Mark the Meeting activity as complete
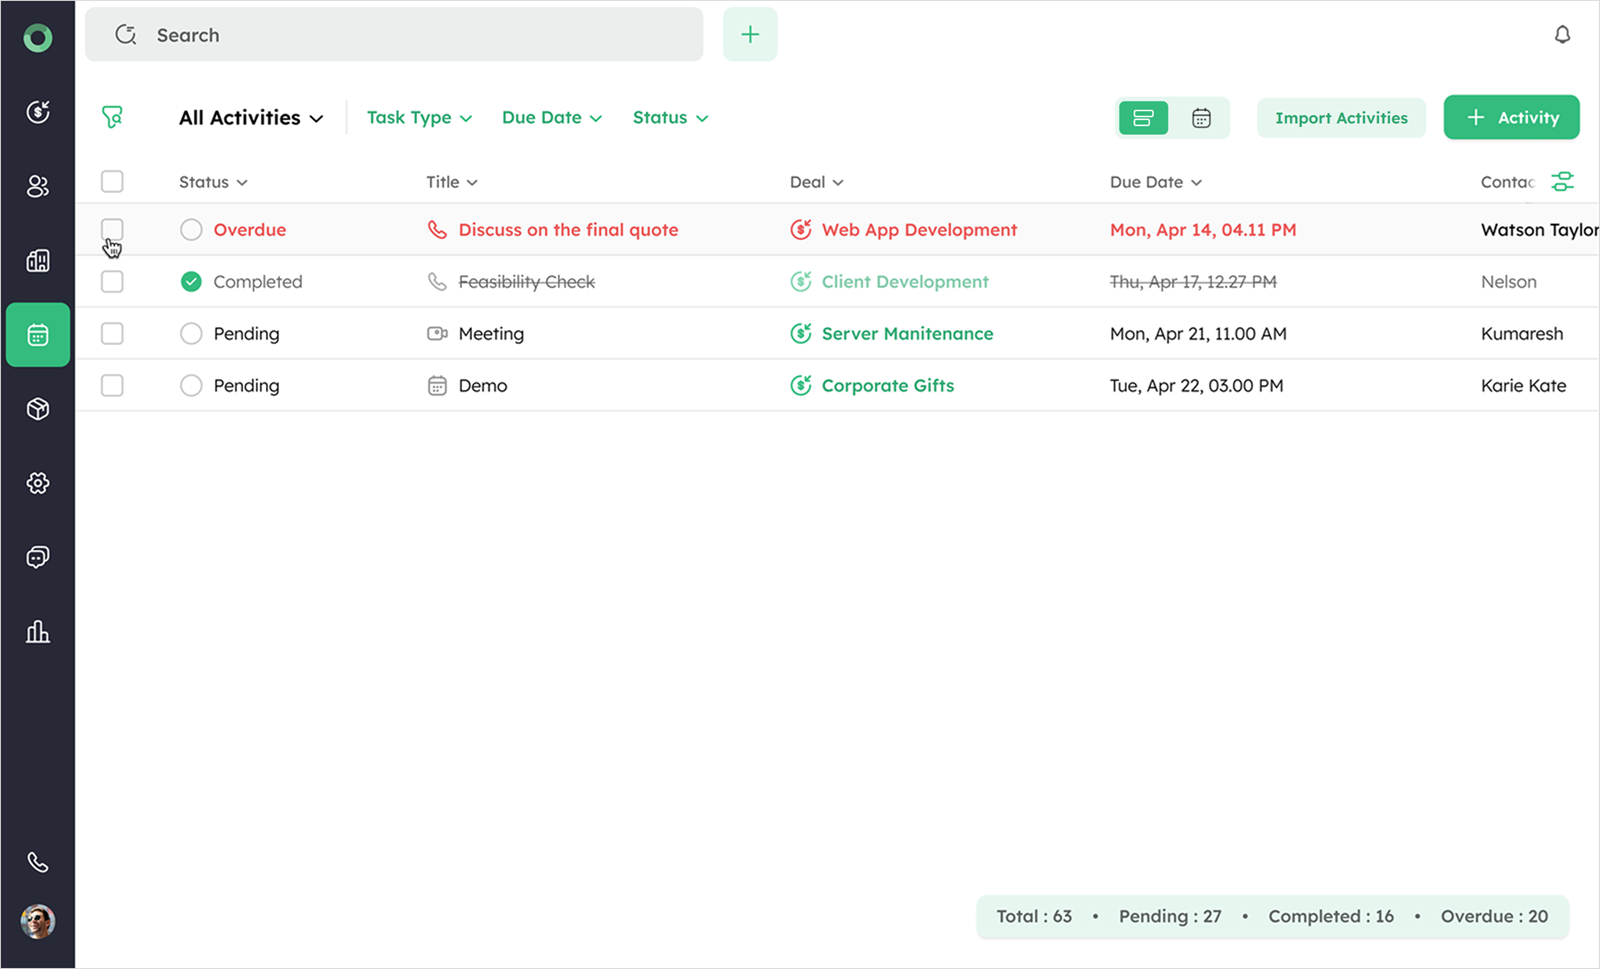1600x969 pixels. pyautogui.click(x=191, y=334)
